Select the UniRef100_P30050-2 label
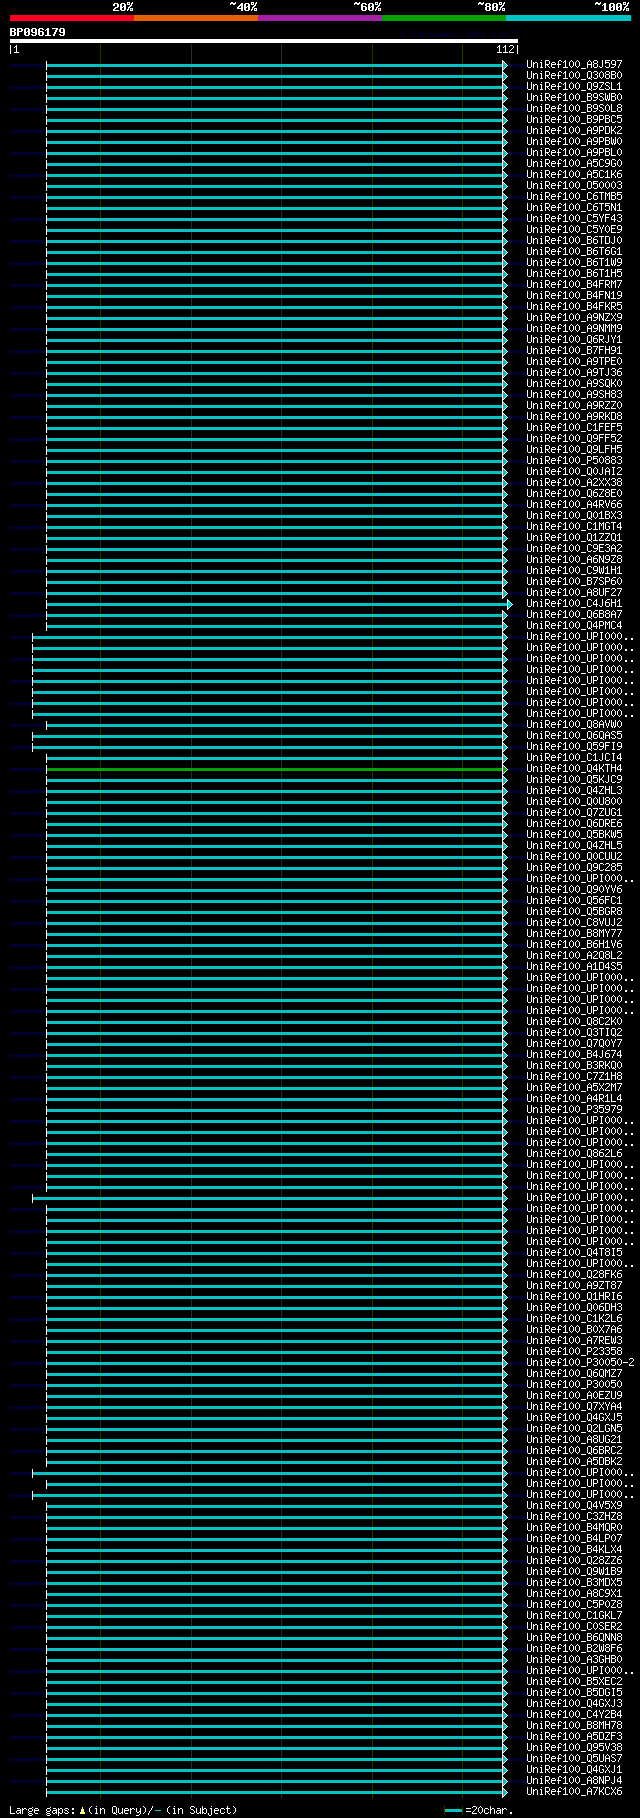The height and width of the screenshot is (1818, 640). click(580, 1362)
